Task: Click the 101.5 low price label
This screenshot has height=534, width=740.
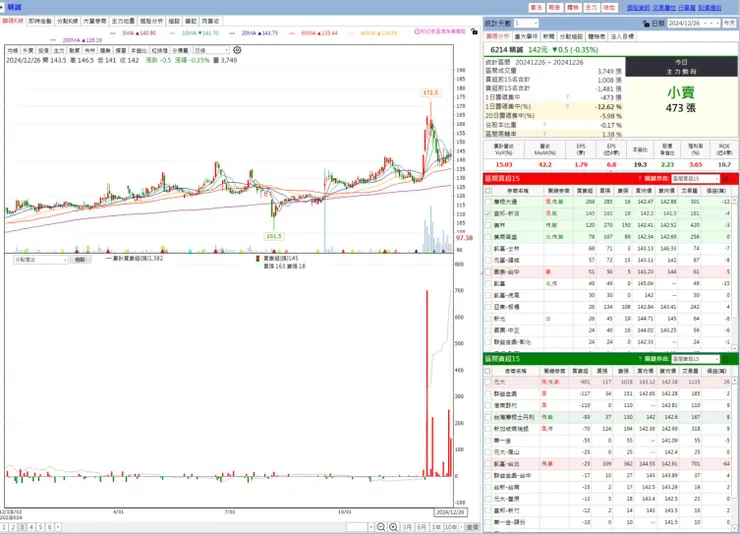Action: (274, 236)
